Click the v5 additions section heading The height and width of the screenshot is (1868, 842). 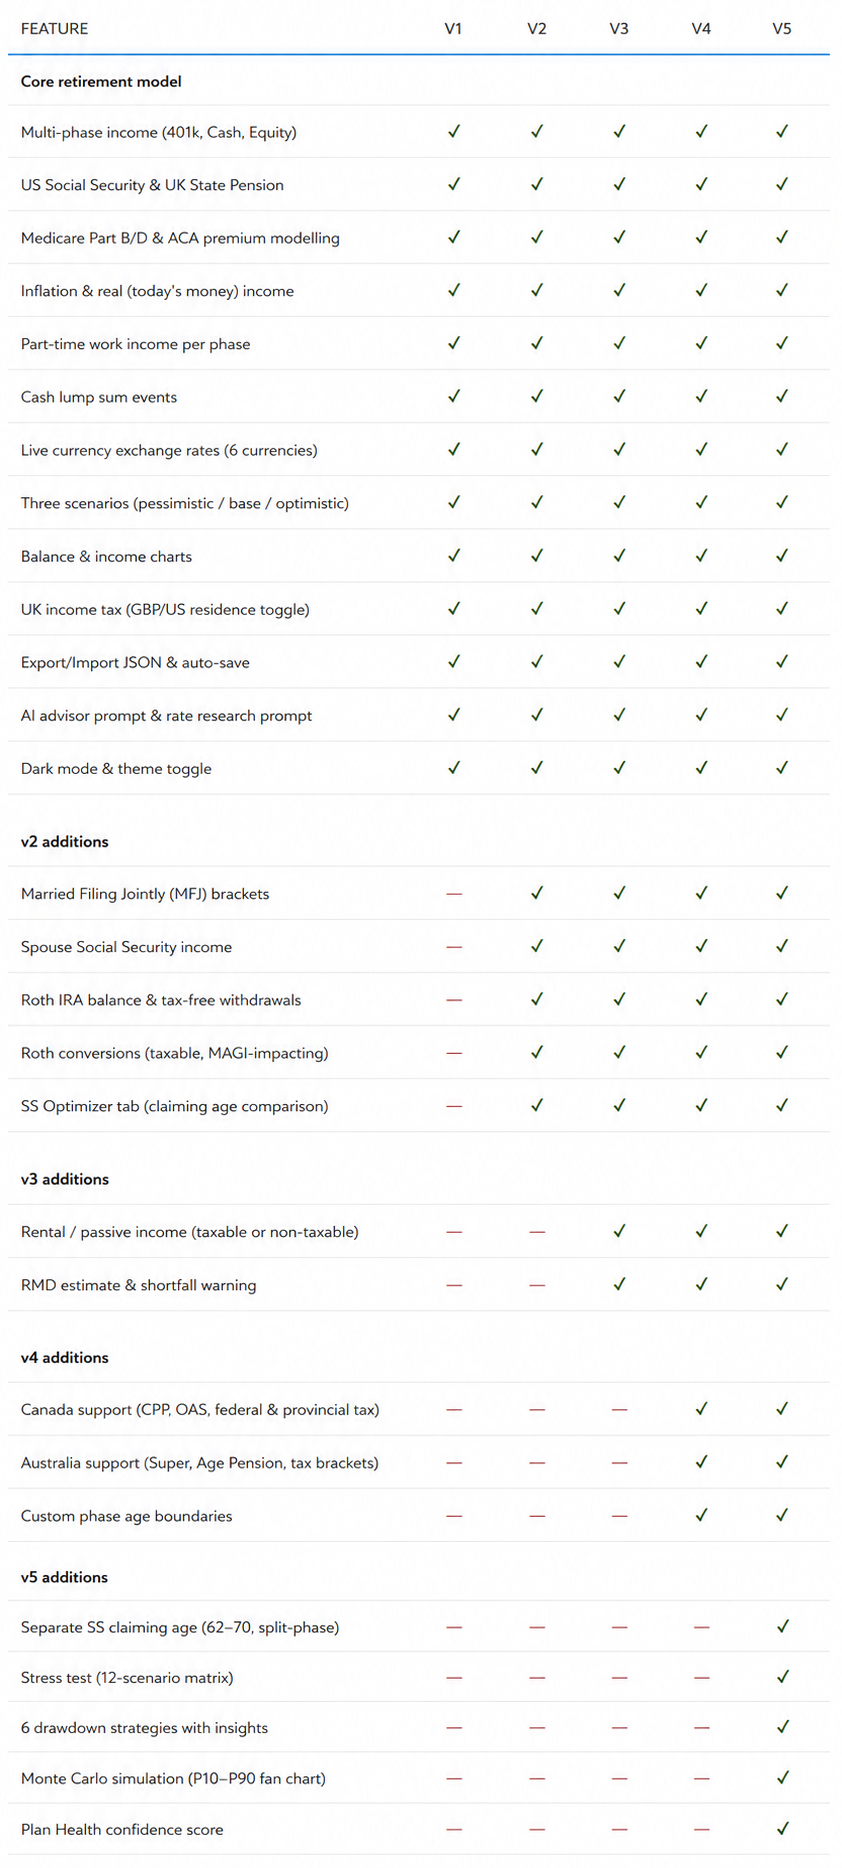point(64,1577)
